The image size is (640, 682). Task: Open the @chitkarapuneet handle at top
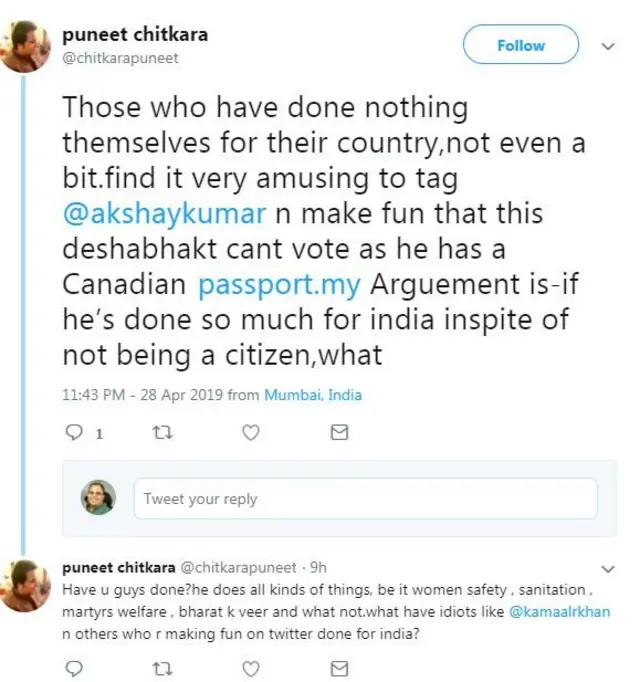pos(120,58)
